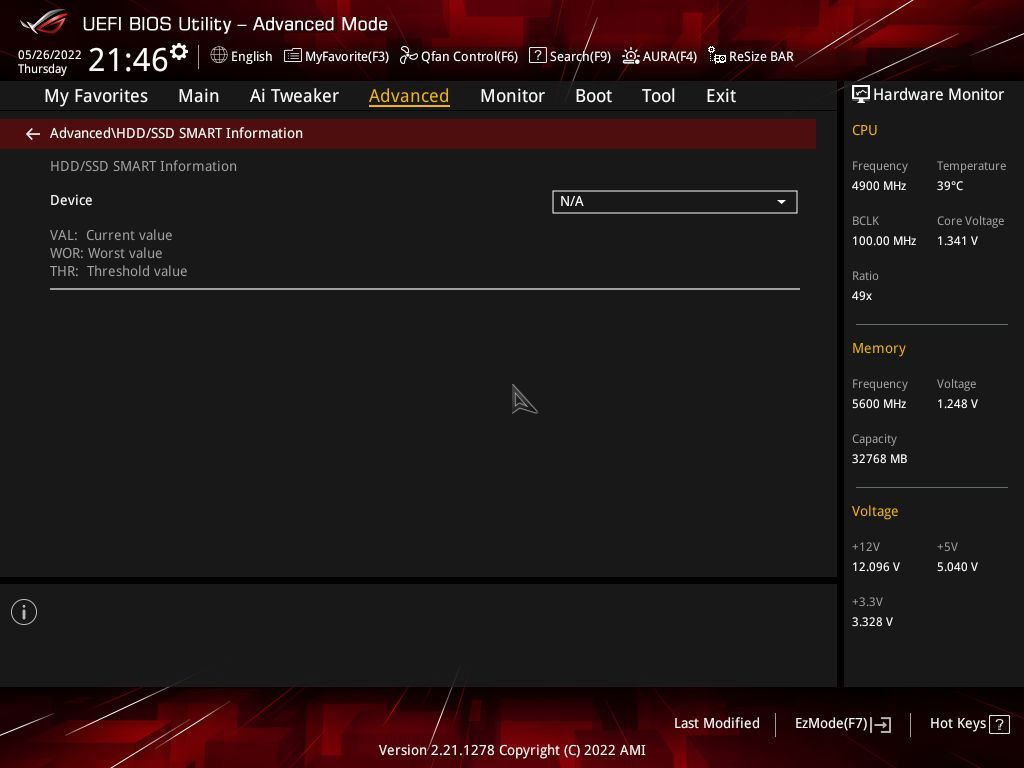Click the version copyright text
The height and width of the screenshot is (768, 1024).
tap(512, 750)
